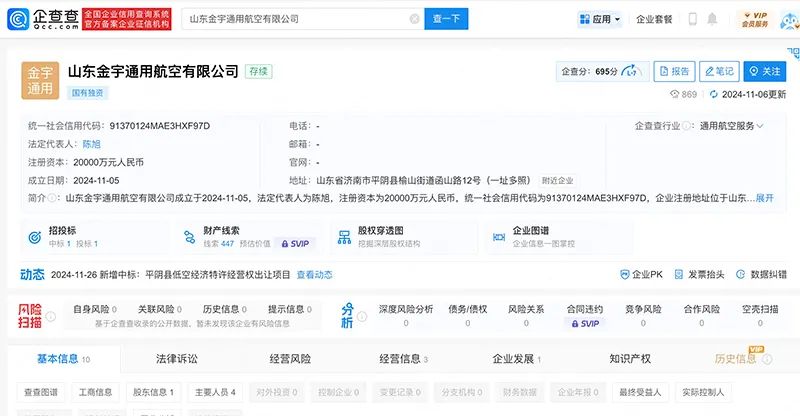This screenshot has height=416, width=800.
Task: Toggle the 关注 follow button
Action: pyautogui.click(x=764, y=71)
